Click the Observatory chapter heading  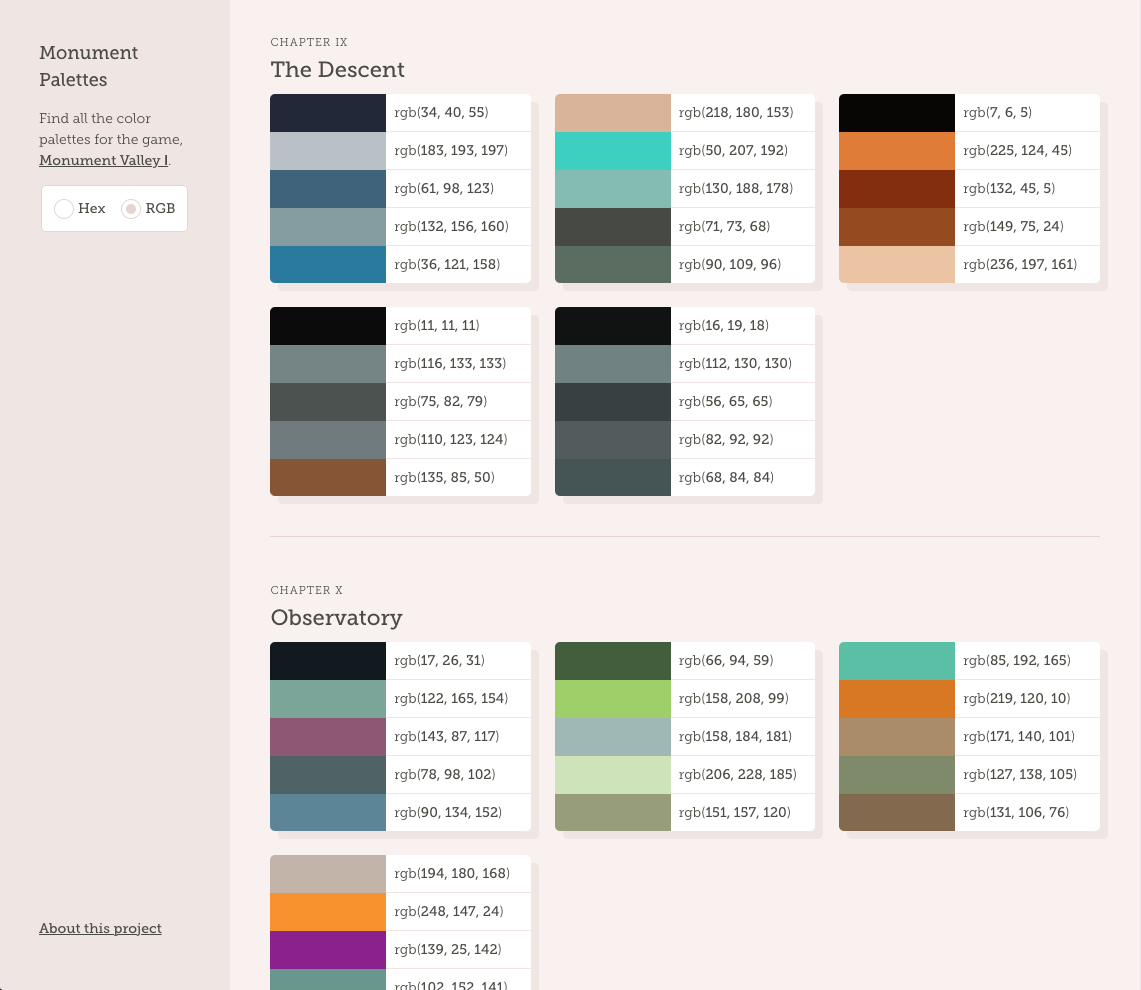(x=336, y=618)
